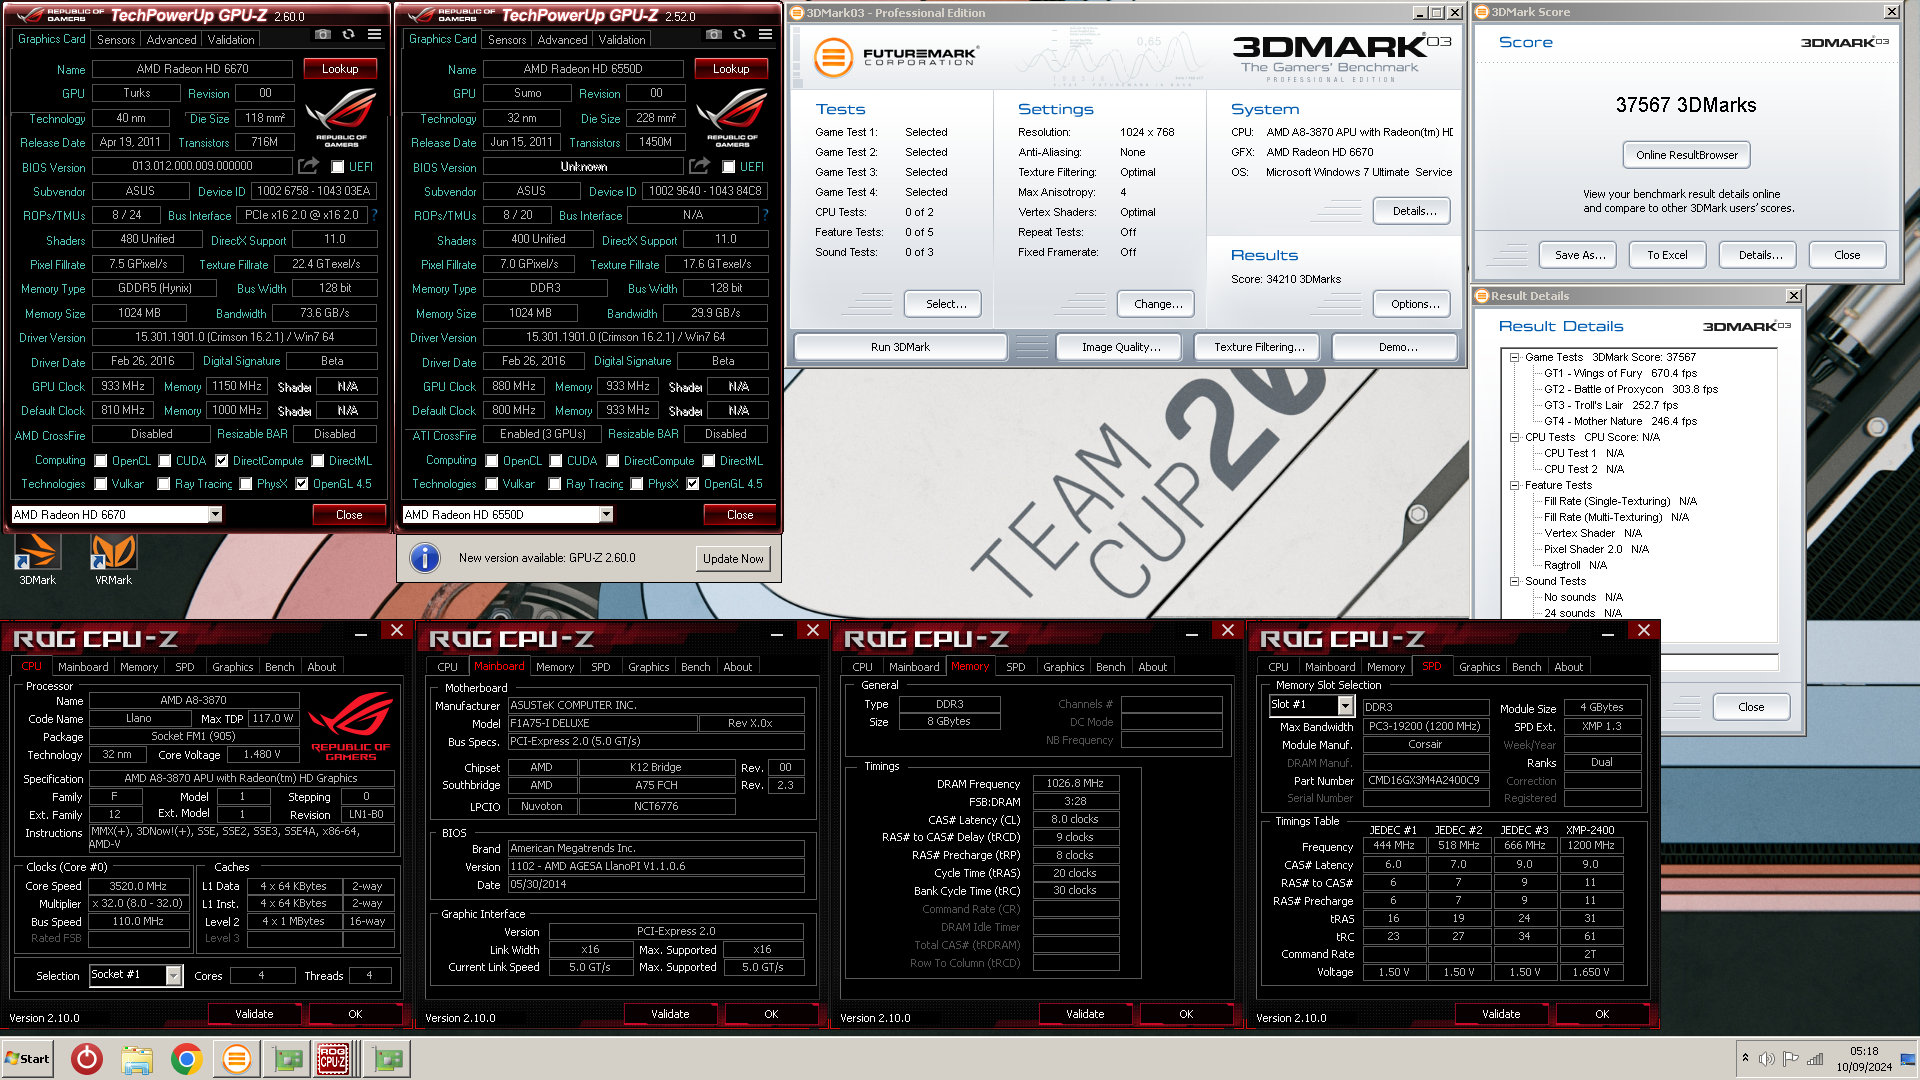Collapse Game Tests node in Result Details
The image size is (1920, 1080).
tap(1515, 357)
